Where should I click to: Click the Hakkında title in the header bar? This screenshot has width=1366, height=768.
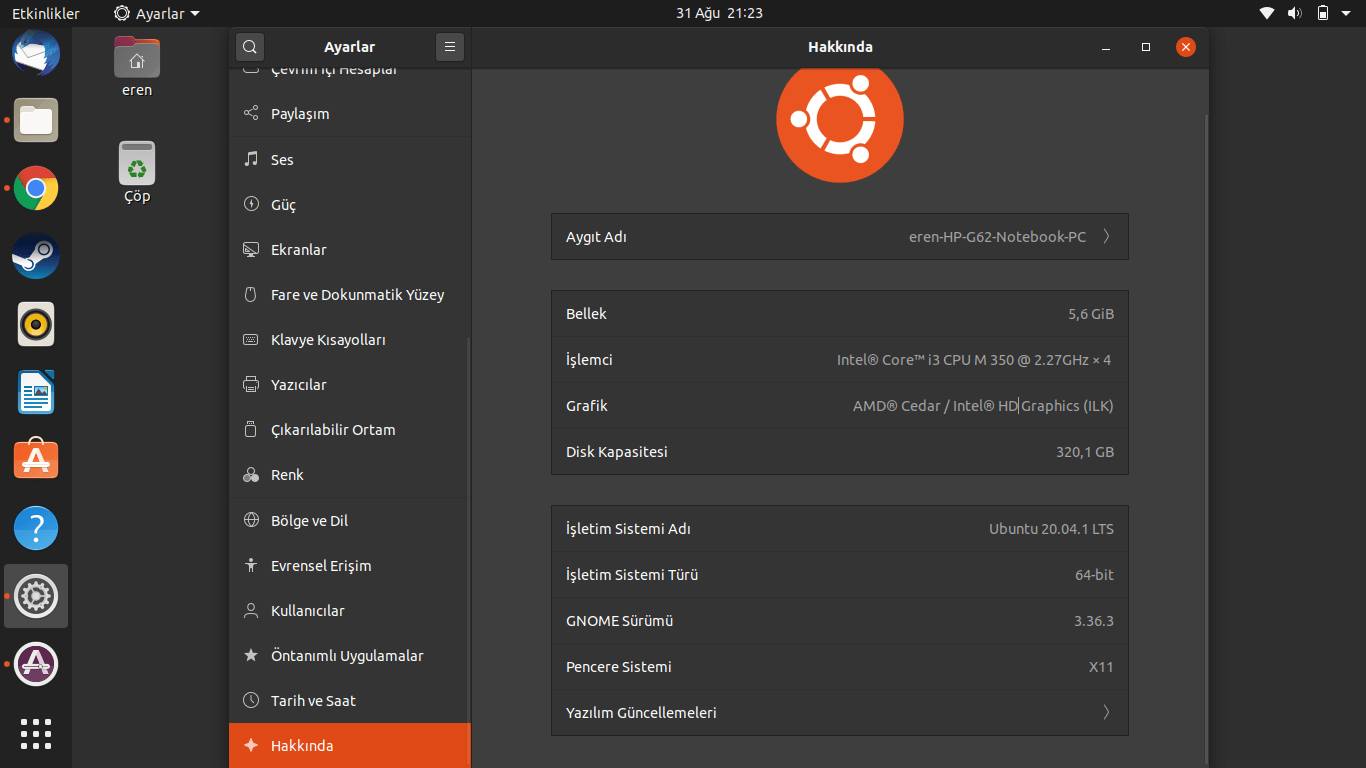pos(840,47)
